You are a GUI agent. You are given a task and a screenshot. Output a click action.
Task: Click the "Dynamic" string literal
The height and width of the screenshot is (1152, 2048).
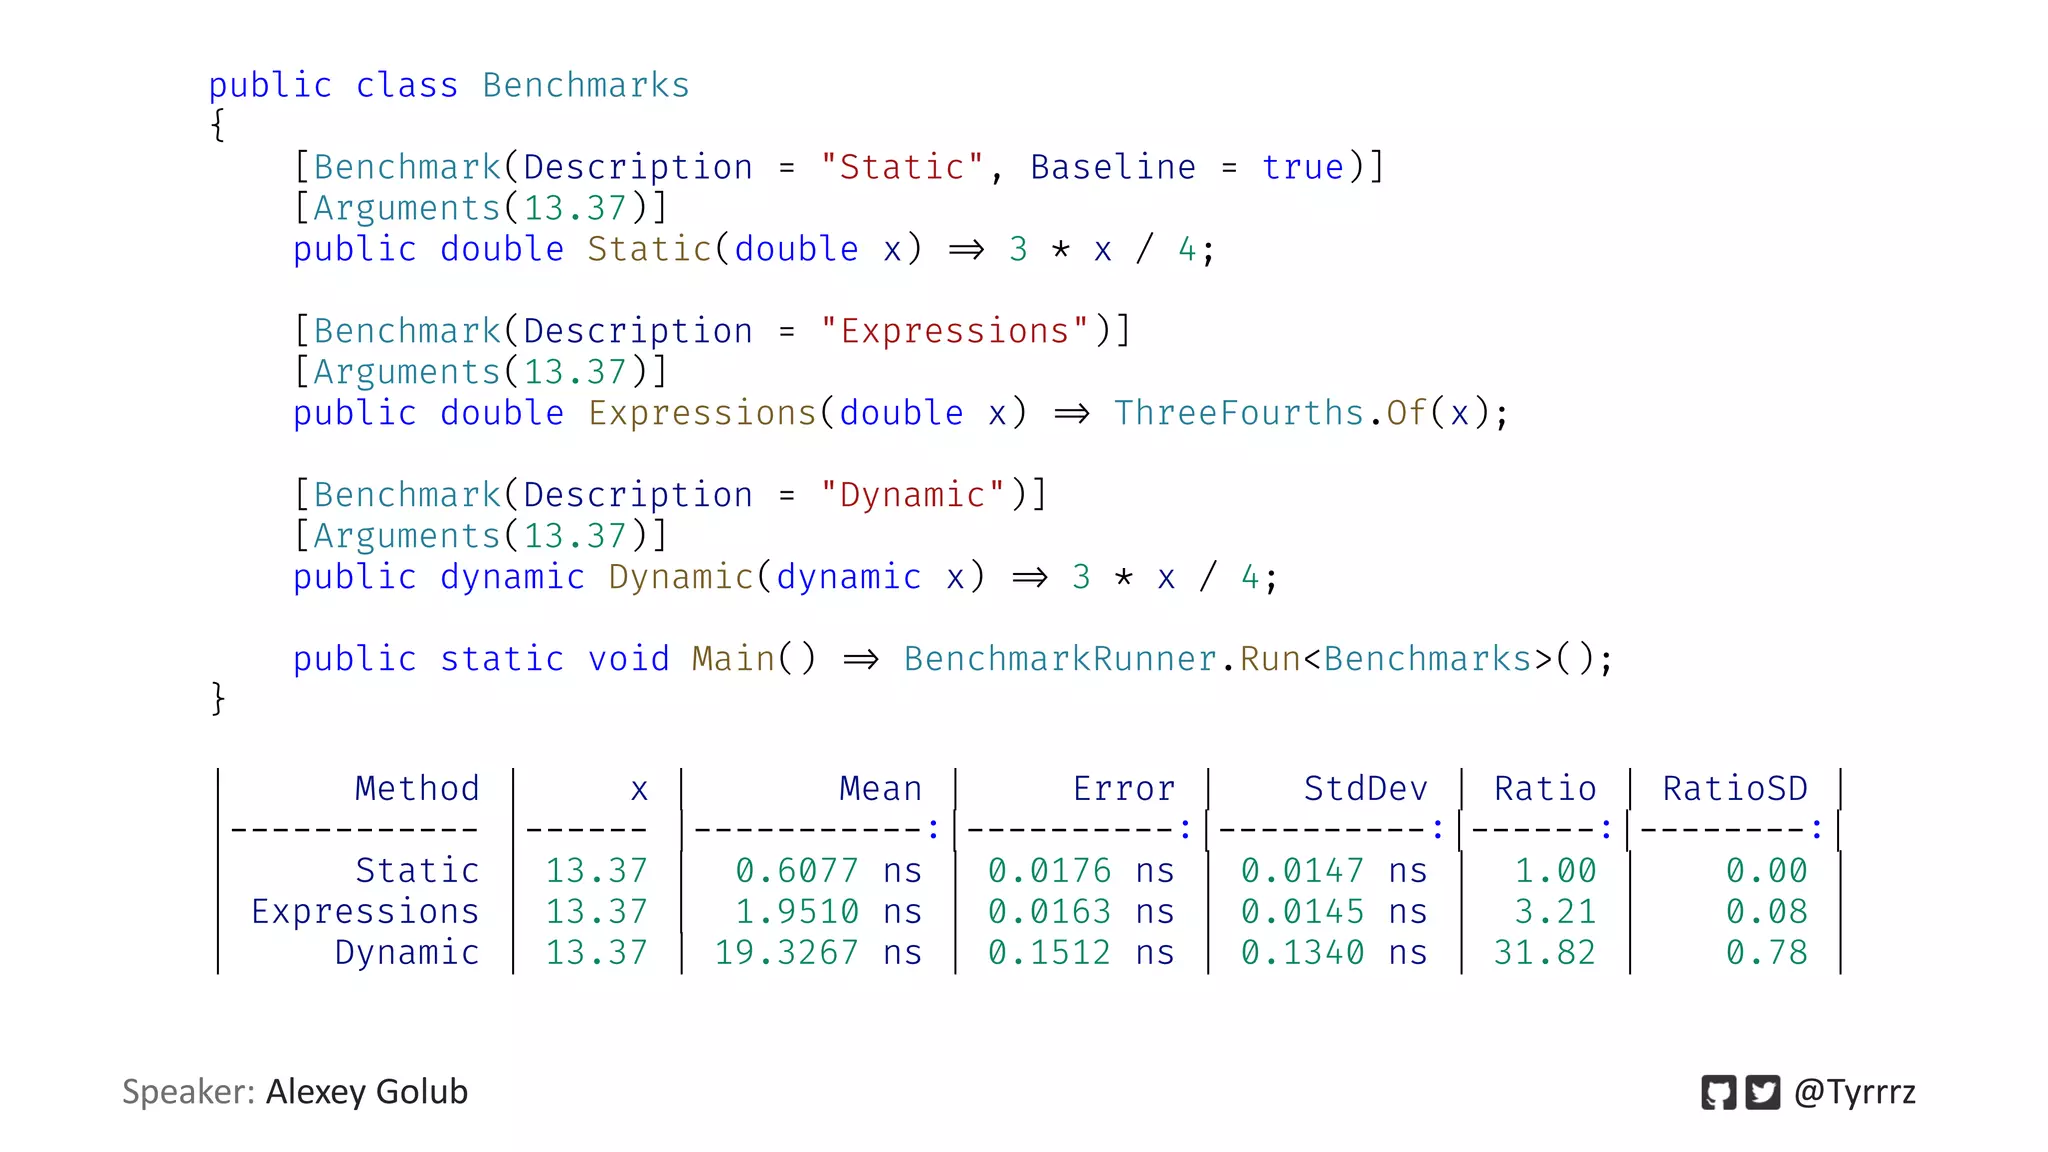tap(912, 495)
